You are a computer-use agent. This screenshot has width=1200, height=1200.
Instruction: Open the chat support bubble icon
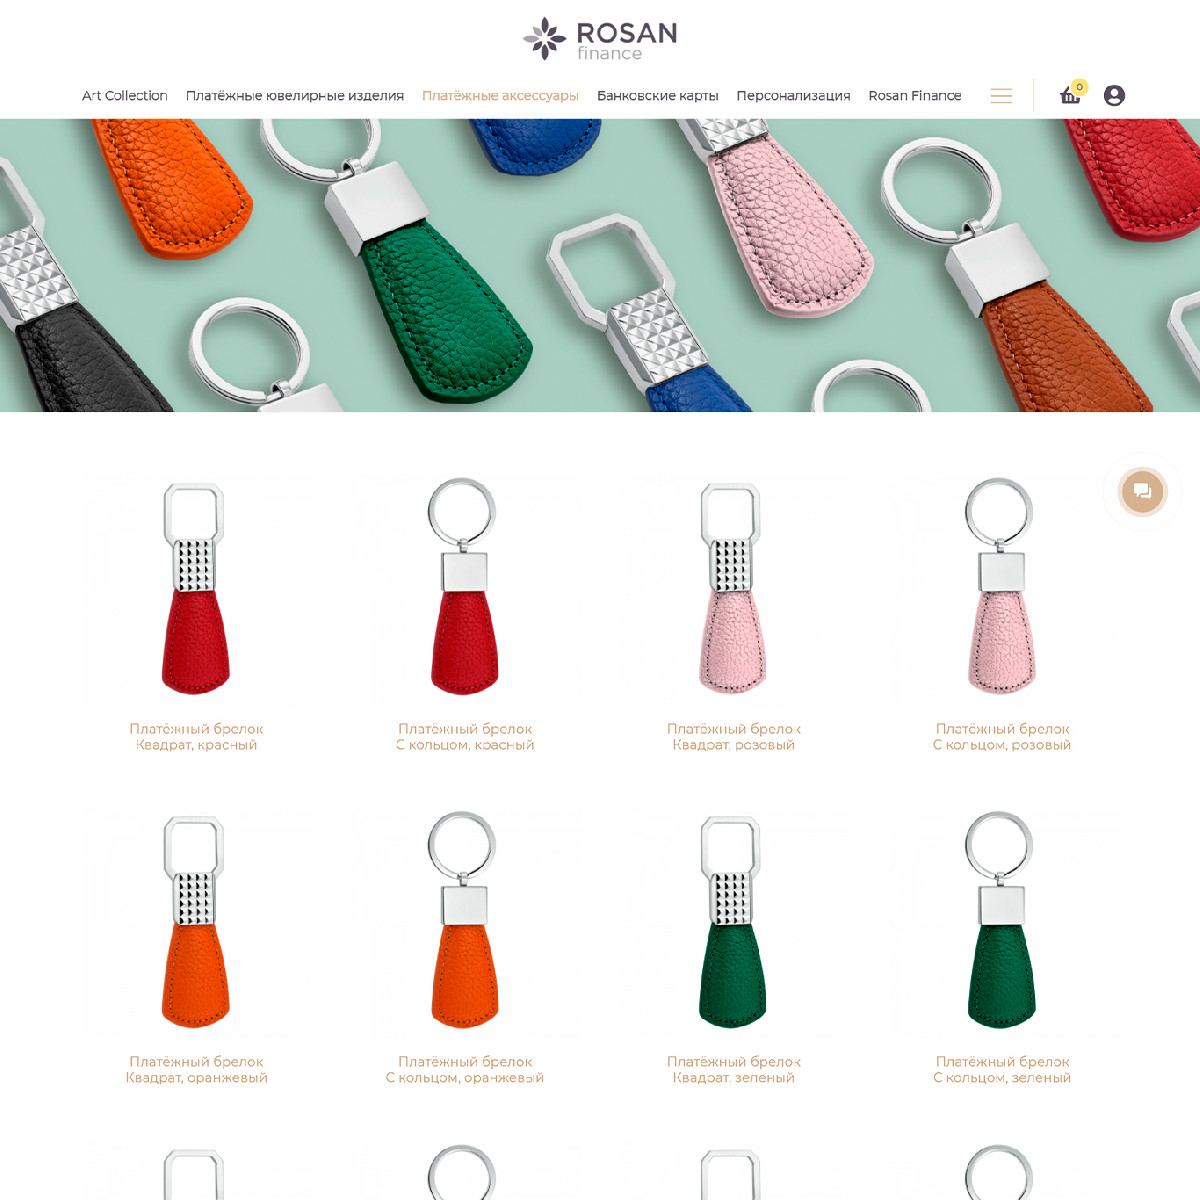1142,491
